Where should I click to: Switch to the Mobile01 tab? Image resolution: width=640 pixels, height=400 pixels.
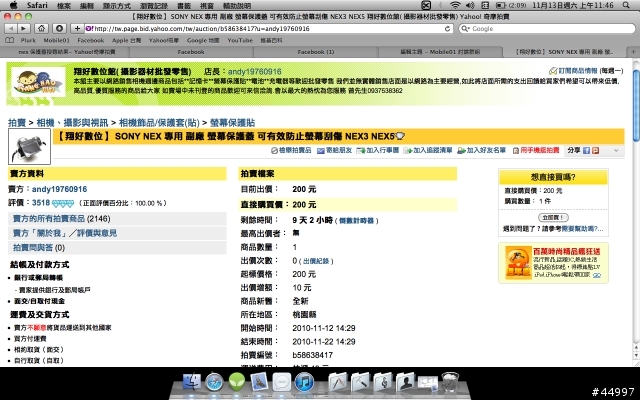(x=440, y=52)
